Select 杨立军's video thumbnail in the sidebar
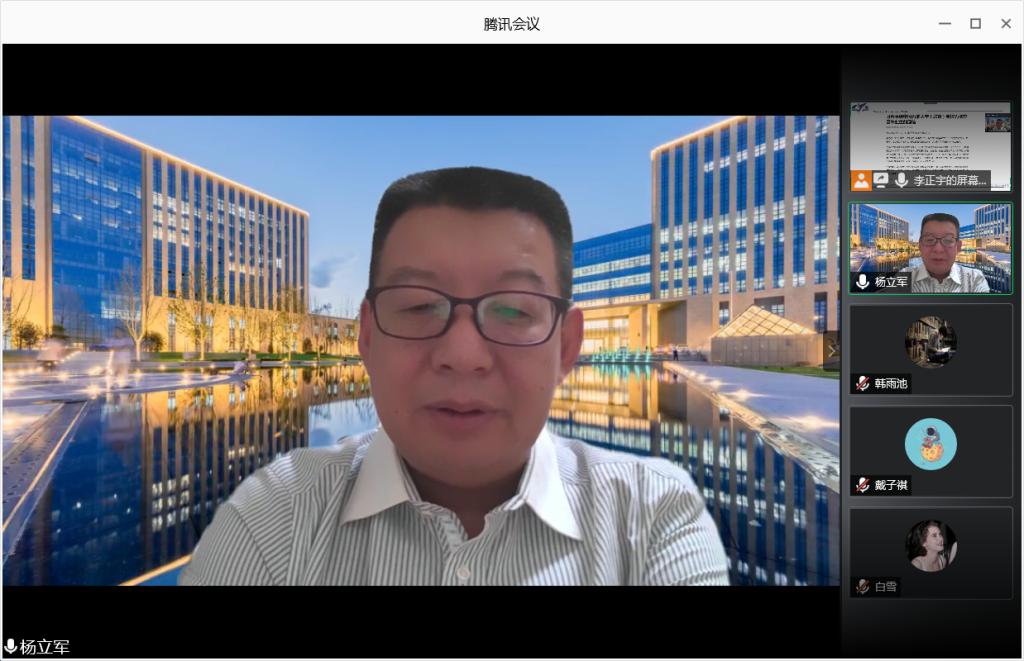The image size is (1024, 661). (930, 245)
